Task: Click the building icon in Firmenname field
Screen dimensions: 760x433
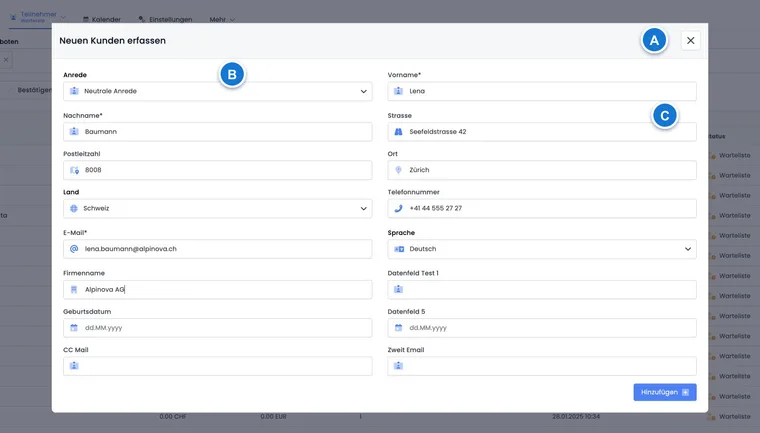Action: coord(74,289)
